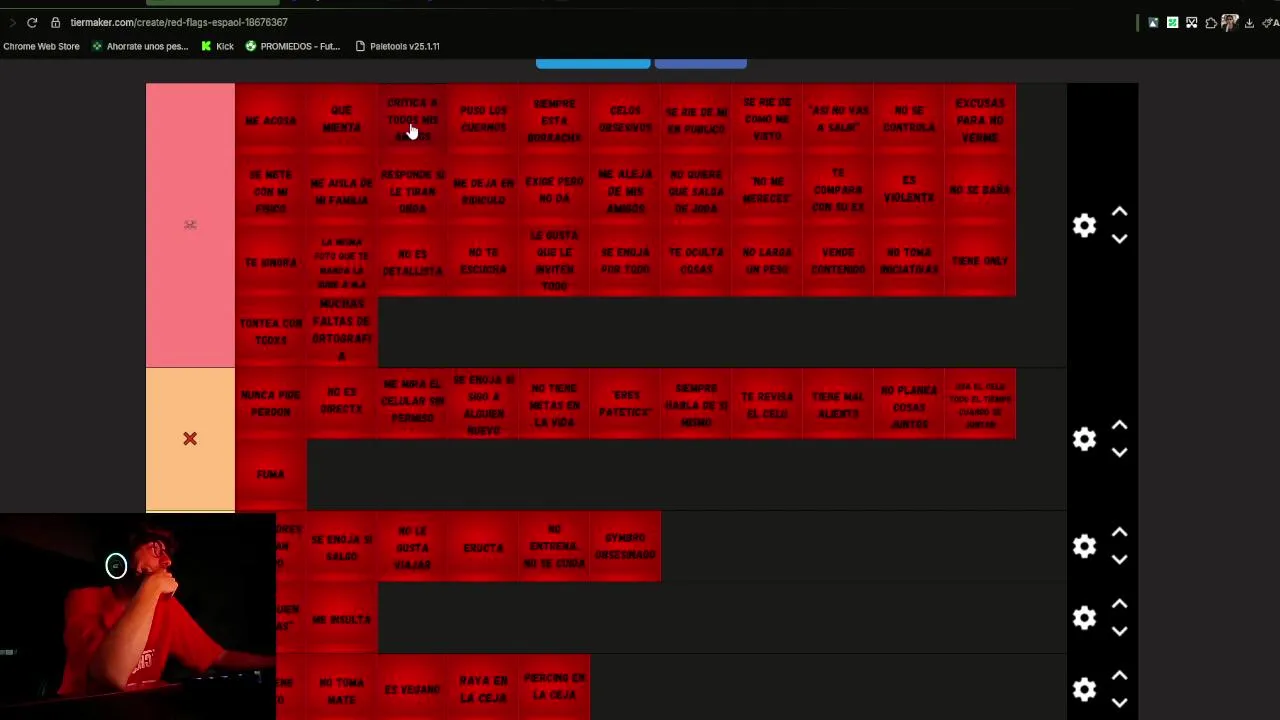This screenshot has width=1280, height=720.
Task: Select the VENDE CONTENIDO tile
Action: pyautogui.click(x=838, y=261)
